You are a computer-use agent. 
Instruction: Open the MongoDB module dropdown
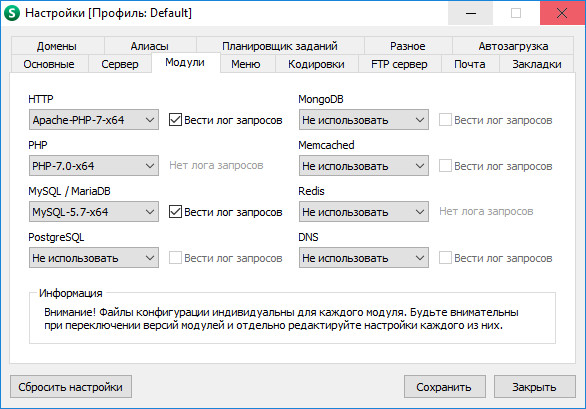tap(364, 120)
